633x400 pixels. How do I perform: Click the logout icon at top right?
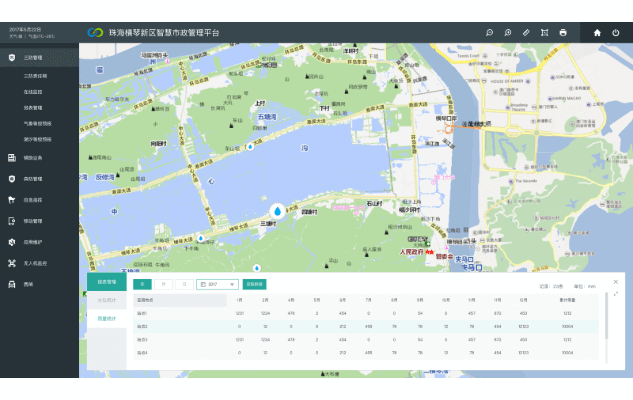[x=616, y=32]
